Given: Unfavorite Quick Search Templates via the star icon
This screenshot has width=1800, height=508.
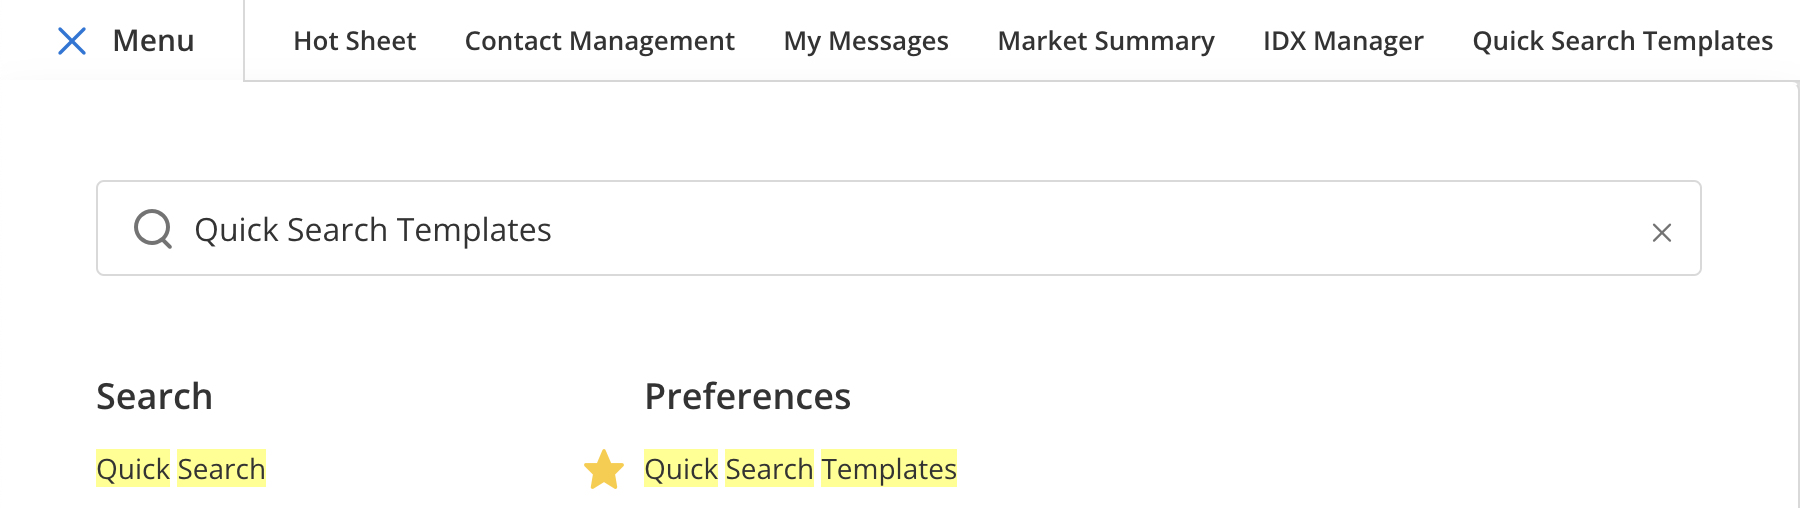Looking at the screenshot, I should click(x=604, y=469).
